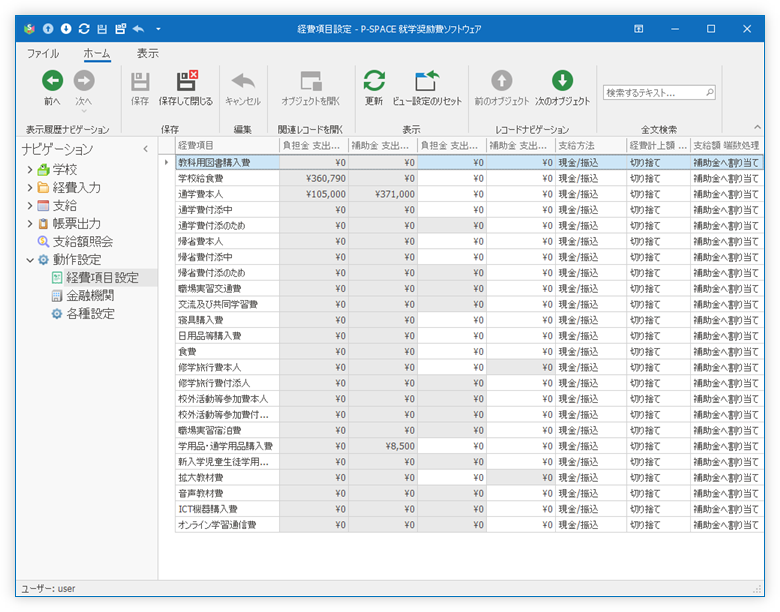The height and width of the screenshot is (612, 780).
Task: Open 支給額照会 in navigation
Action: point(83,242)
